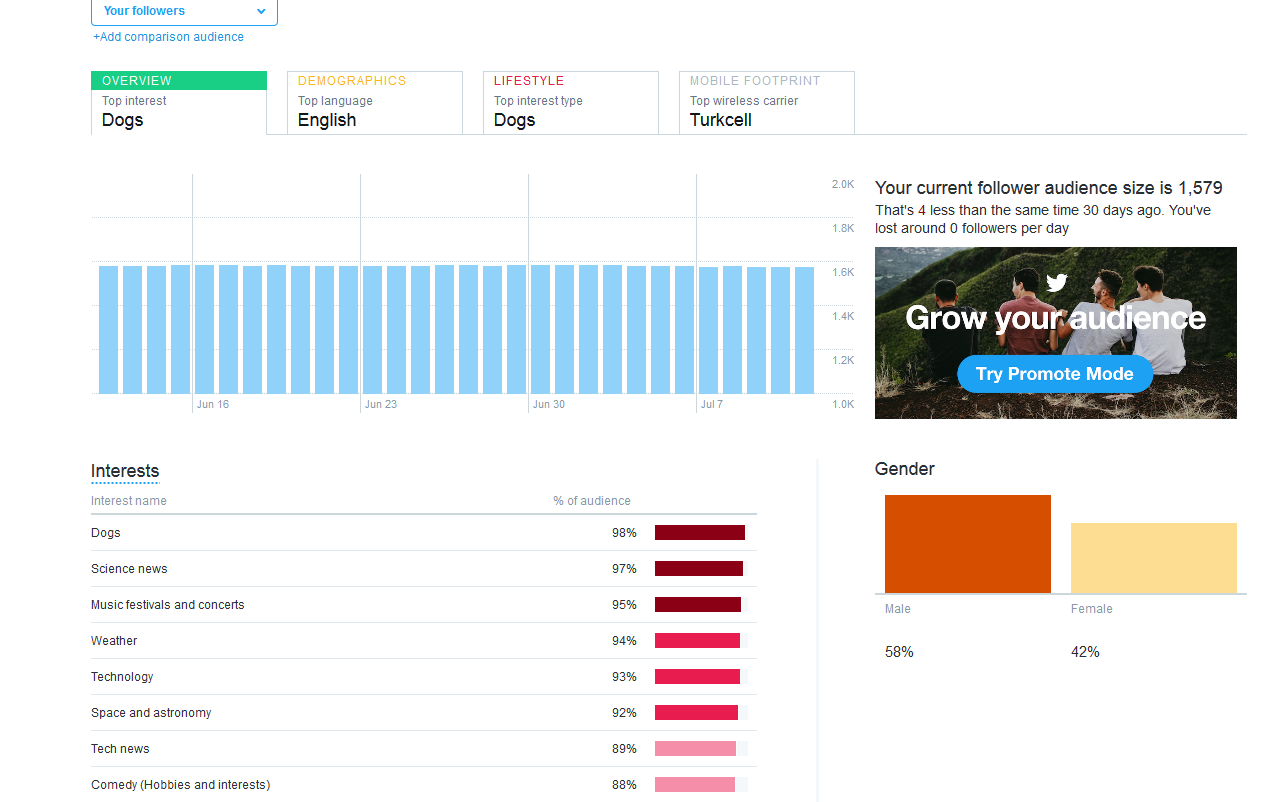
Task: Open the Your followers audience dropdown
Action: tap(184, 12)
